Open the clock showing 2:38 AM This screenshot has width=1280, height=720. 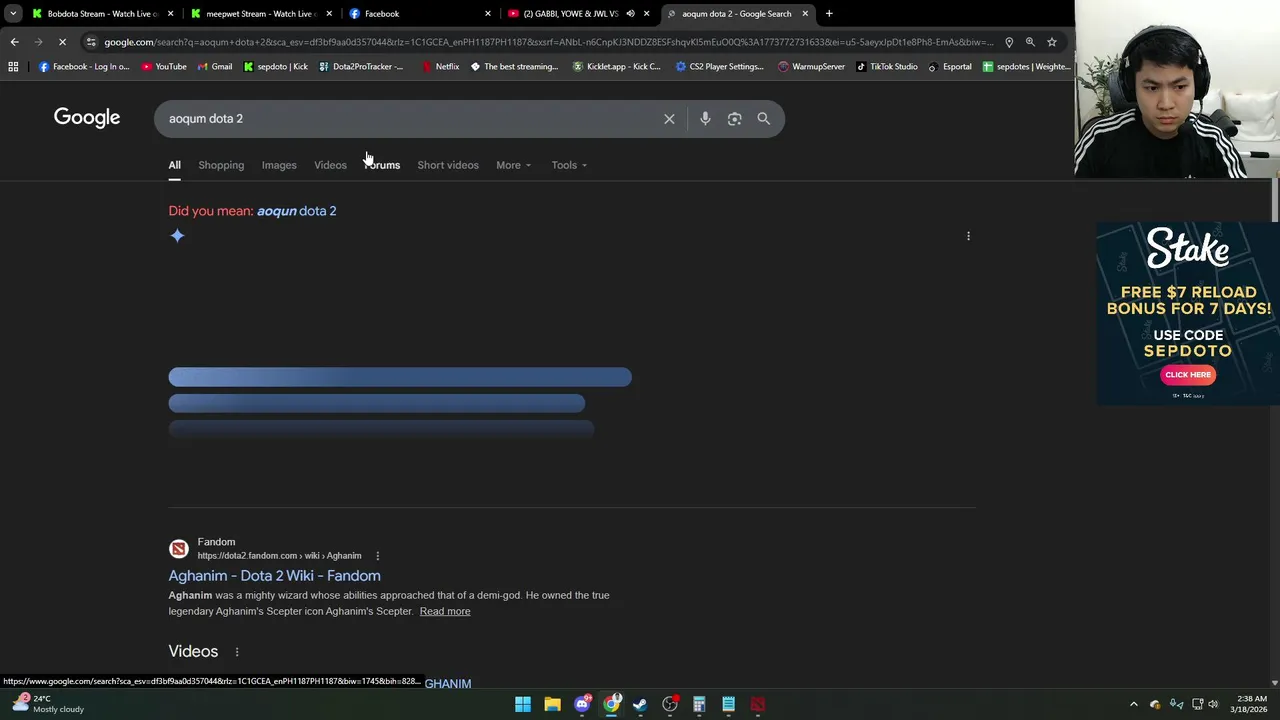point(1251,704)
